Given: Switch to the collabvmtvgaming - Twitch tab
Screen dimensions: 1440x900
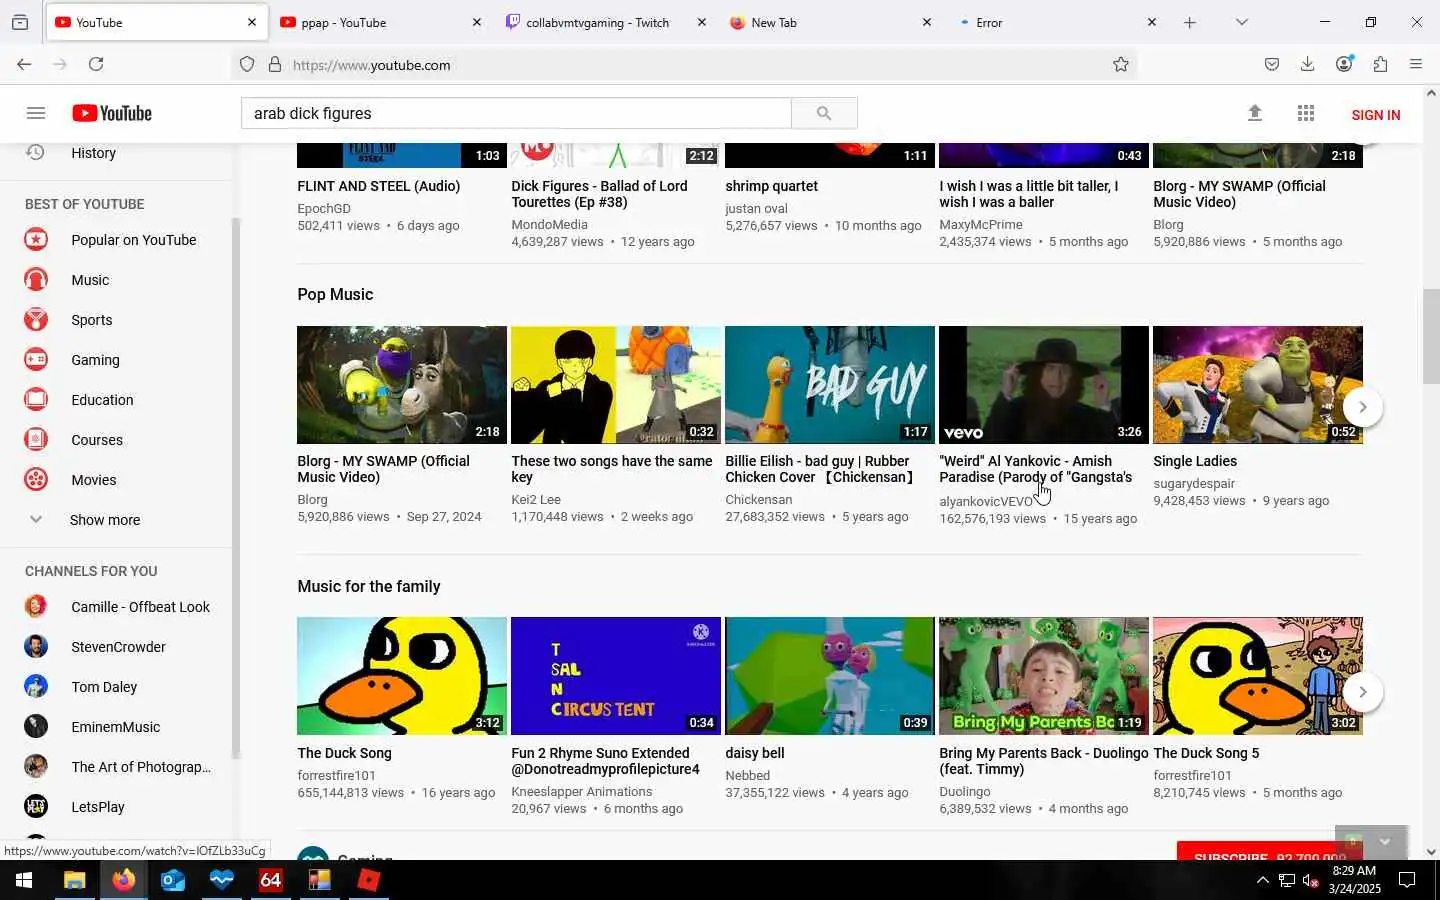Looking at the screenshot, I should (597, 22).
